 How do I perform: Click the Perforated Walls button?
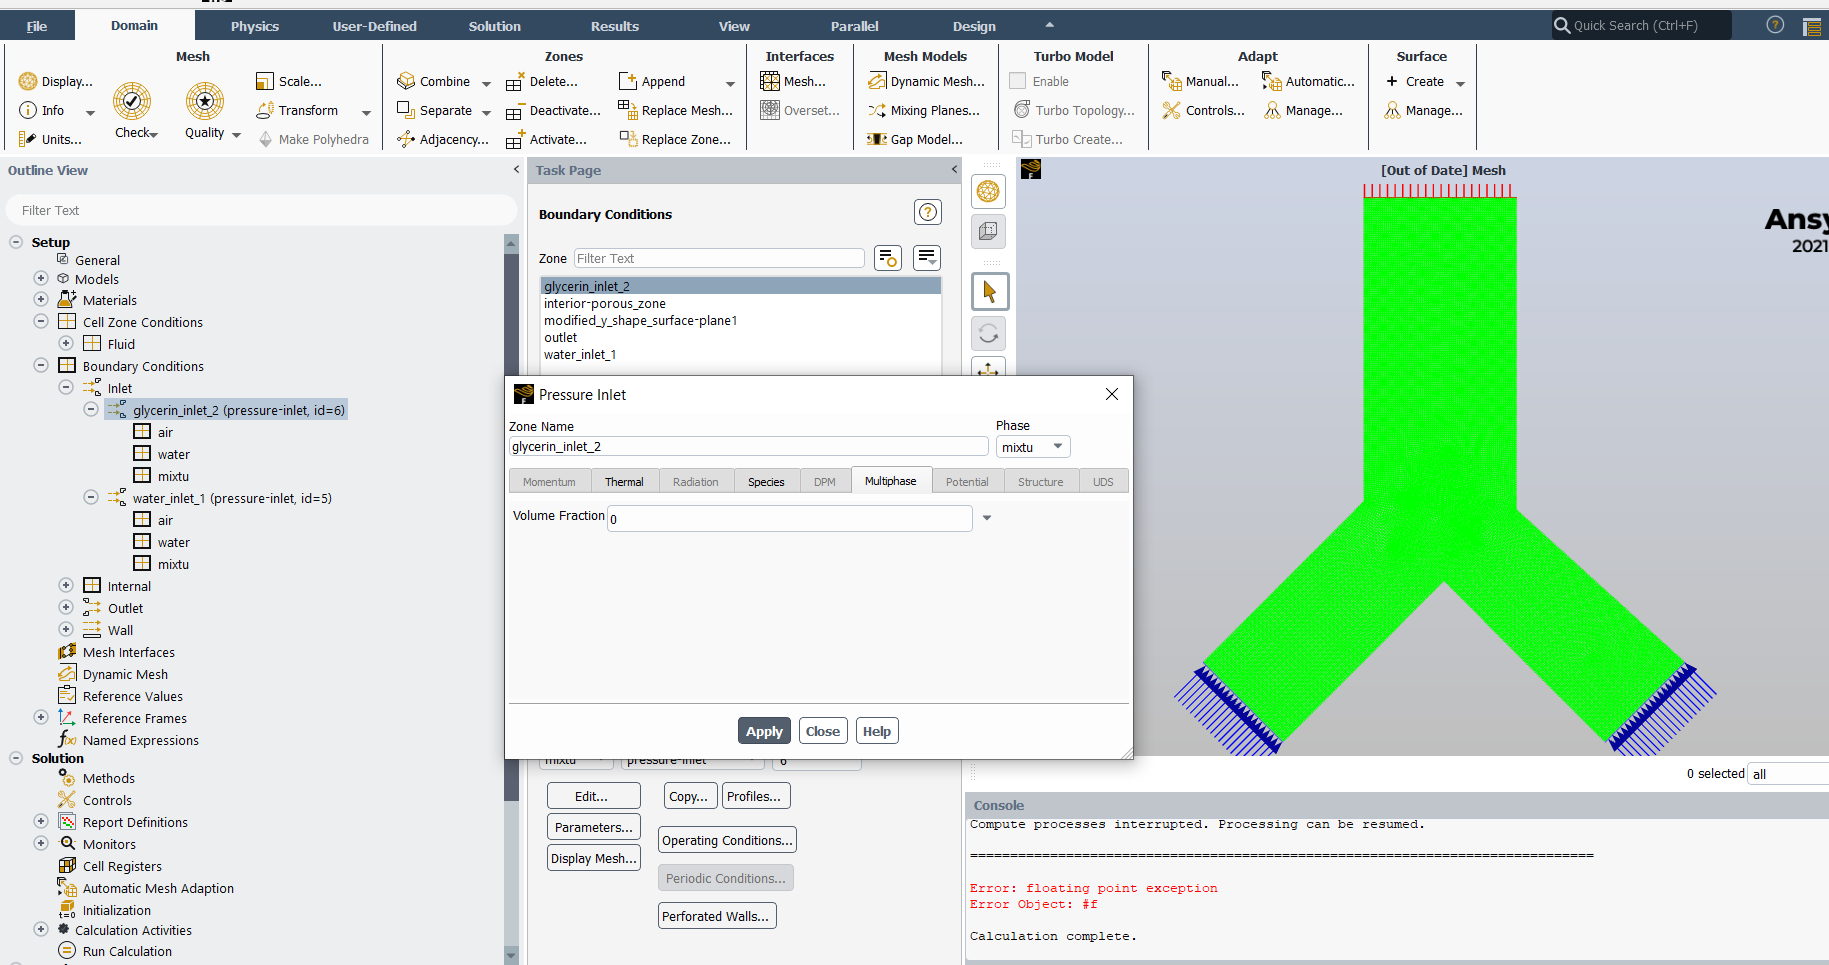pos(717,916)
